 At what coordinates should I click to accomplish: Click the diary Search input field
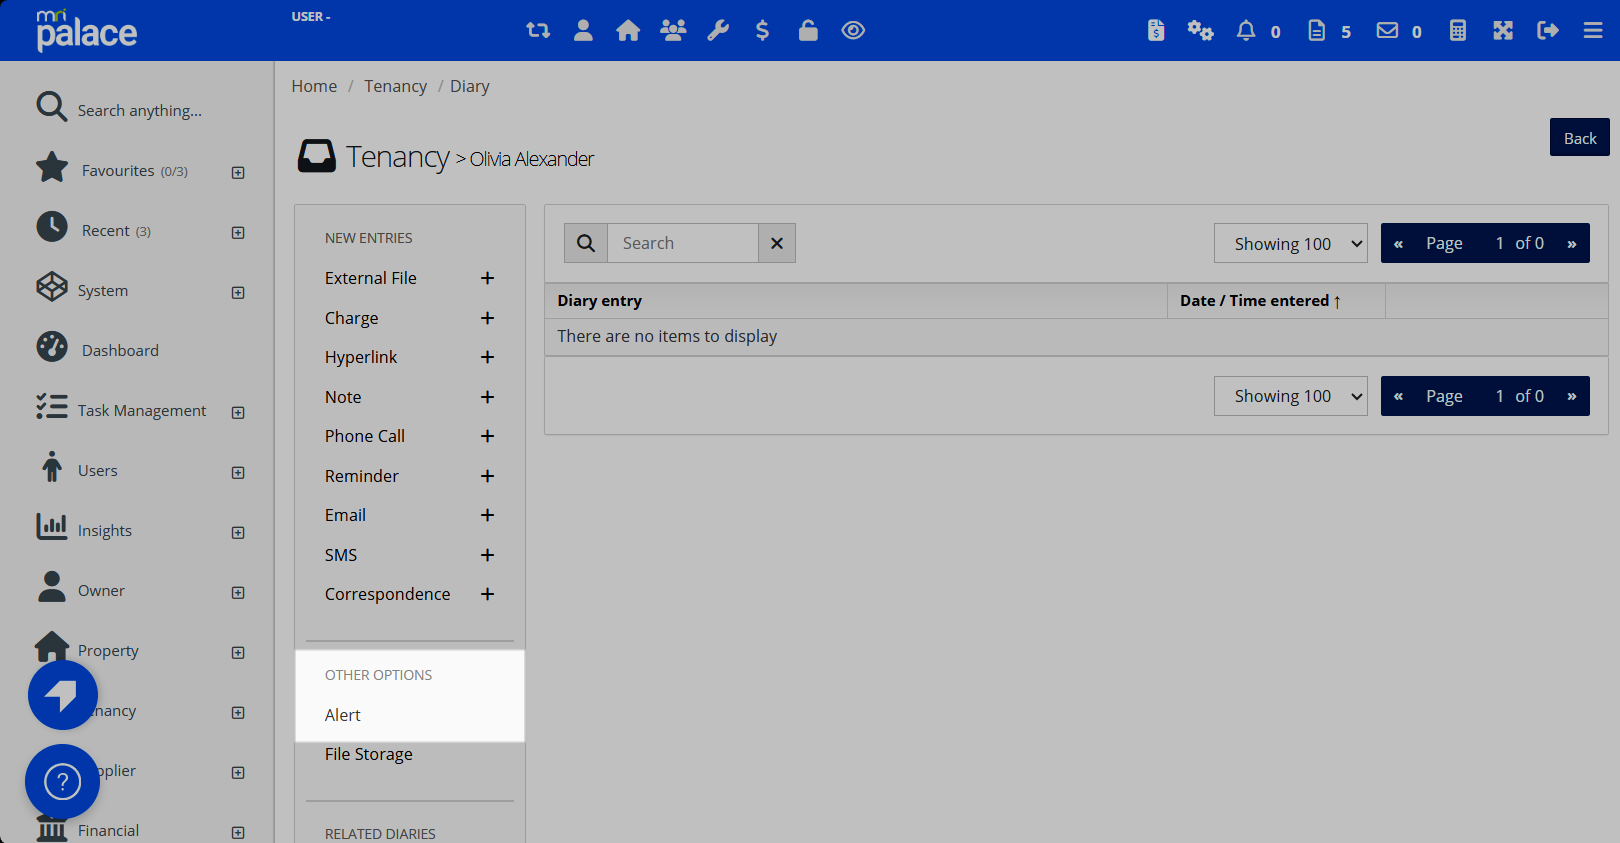(683, 243)
